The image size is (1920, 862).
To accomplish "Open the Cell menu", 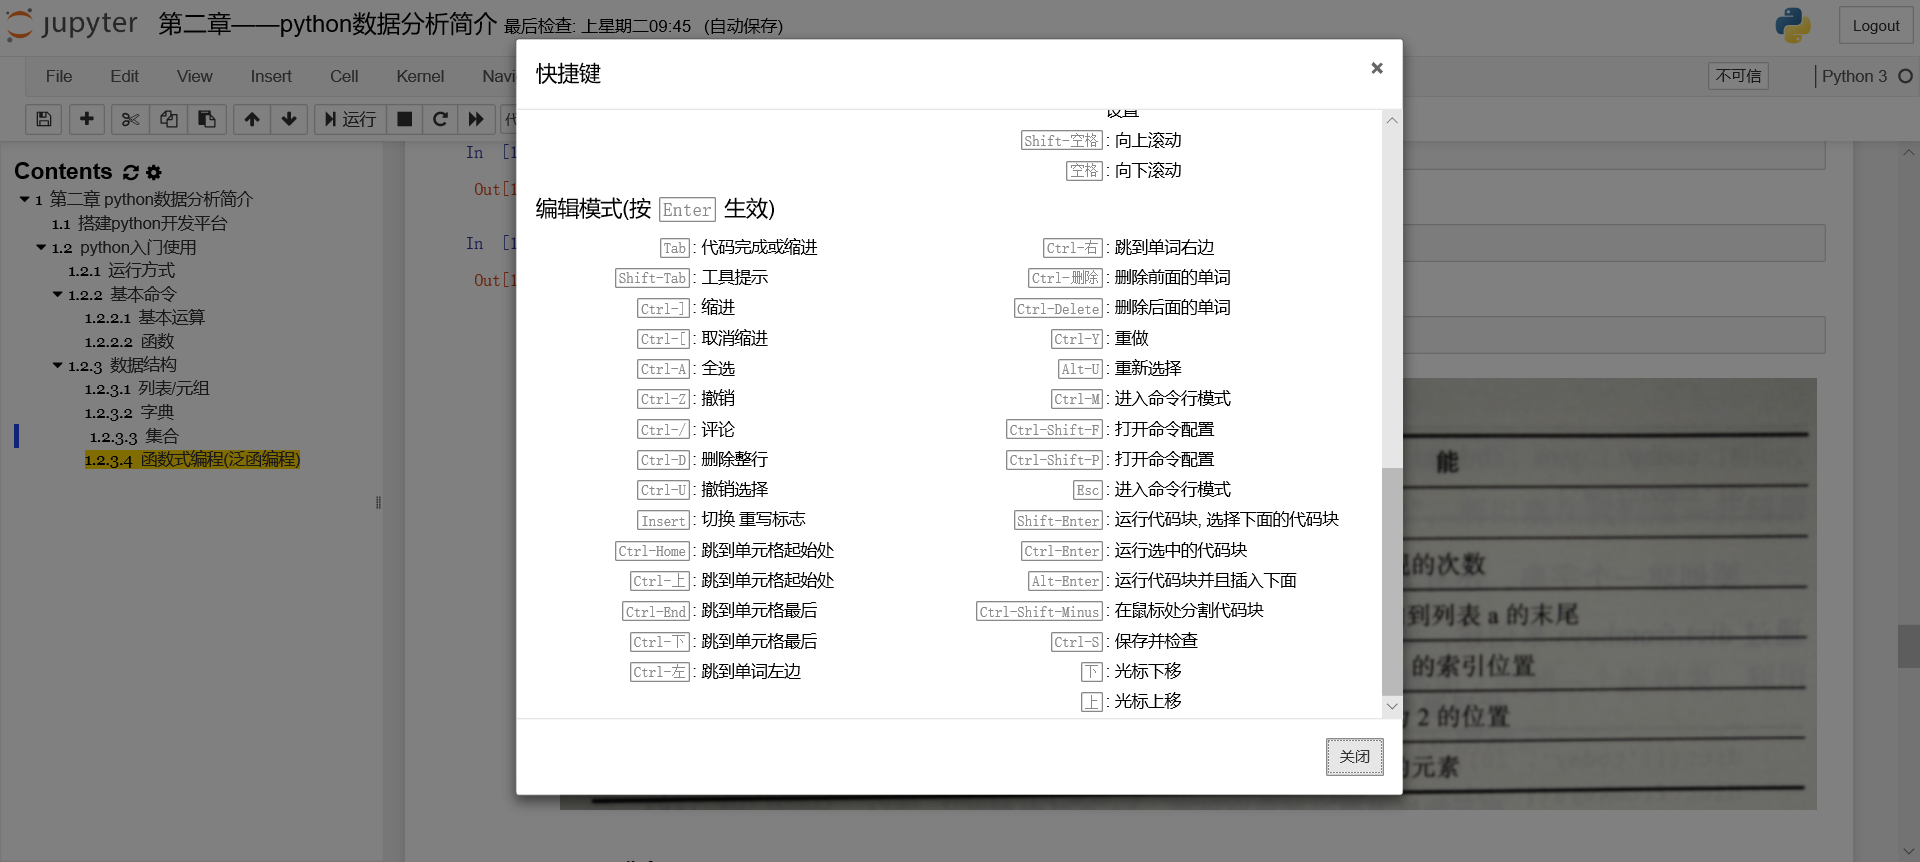I will [x=344, y=76].
